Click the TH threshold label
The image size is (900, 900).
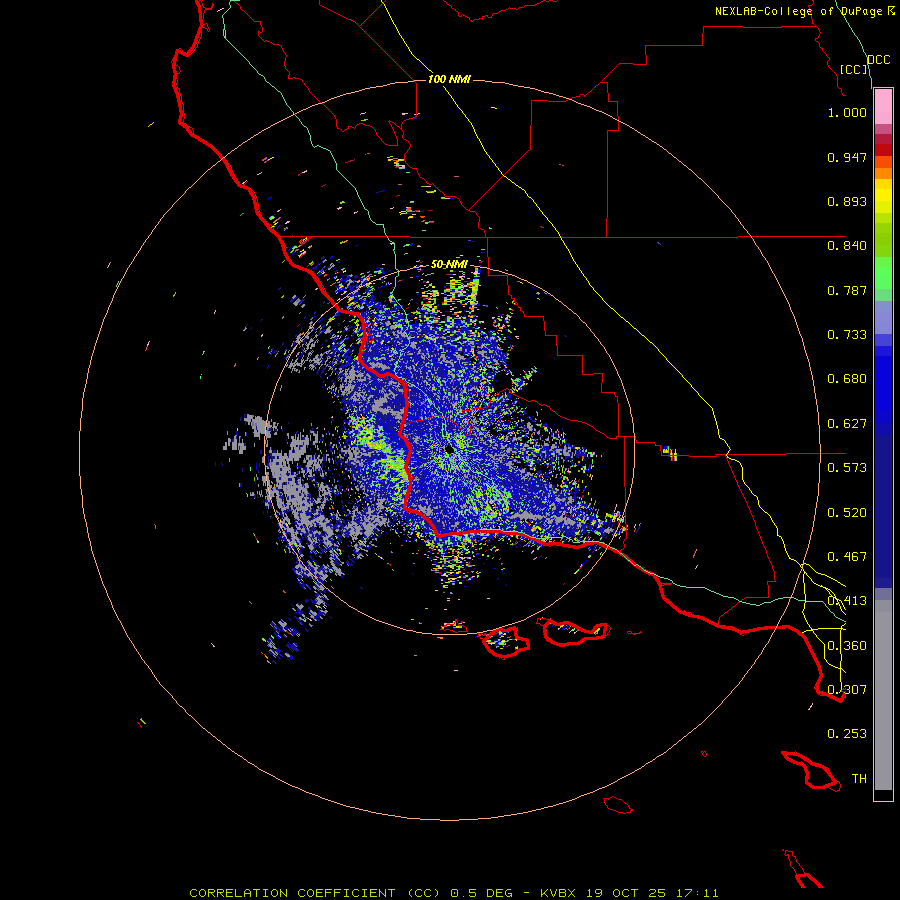click(x=859, y=779)
